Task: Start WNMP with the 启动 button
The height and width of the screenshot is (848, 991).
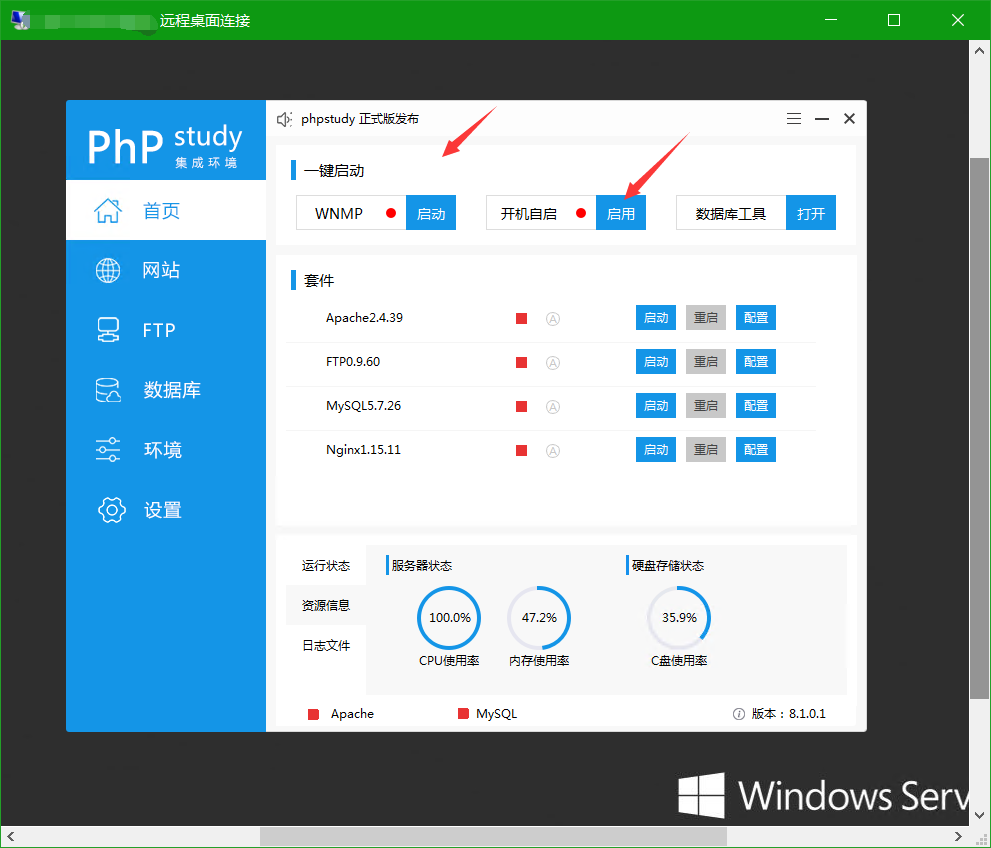Action: (431, 213)
